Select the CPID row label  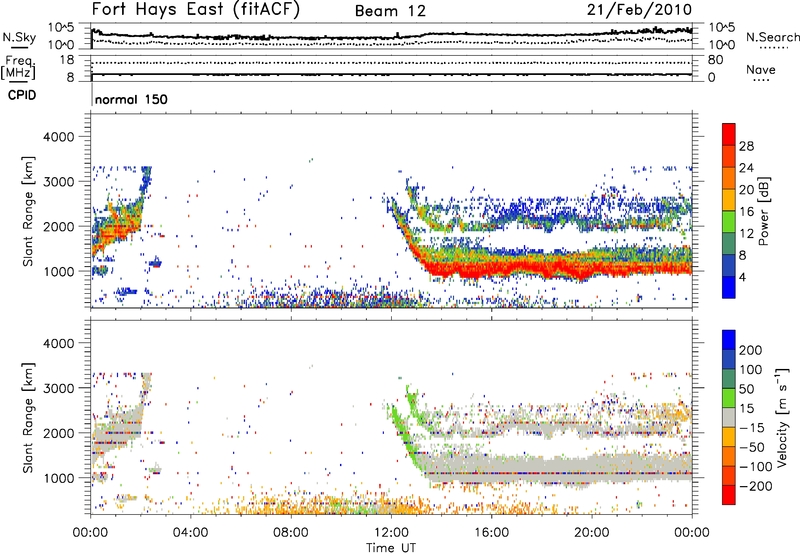[22, 95]
